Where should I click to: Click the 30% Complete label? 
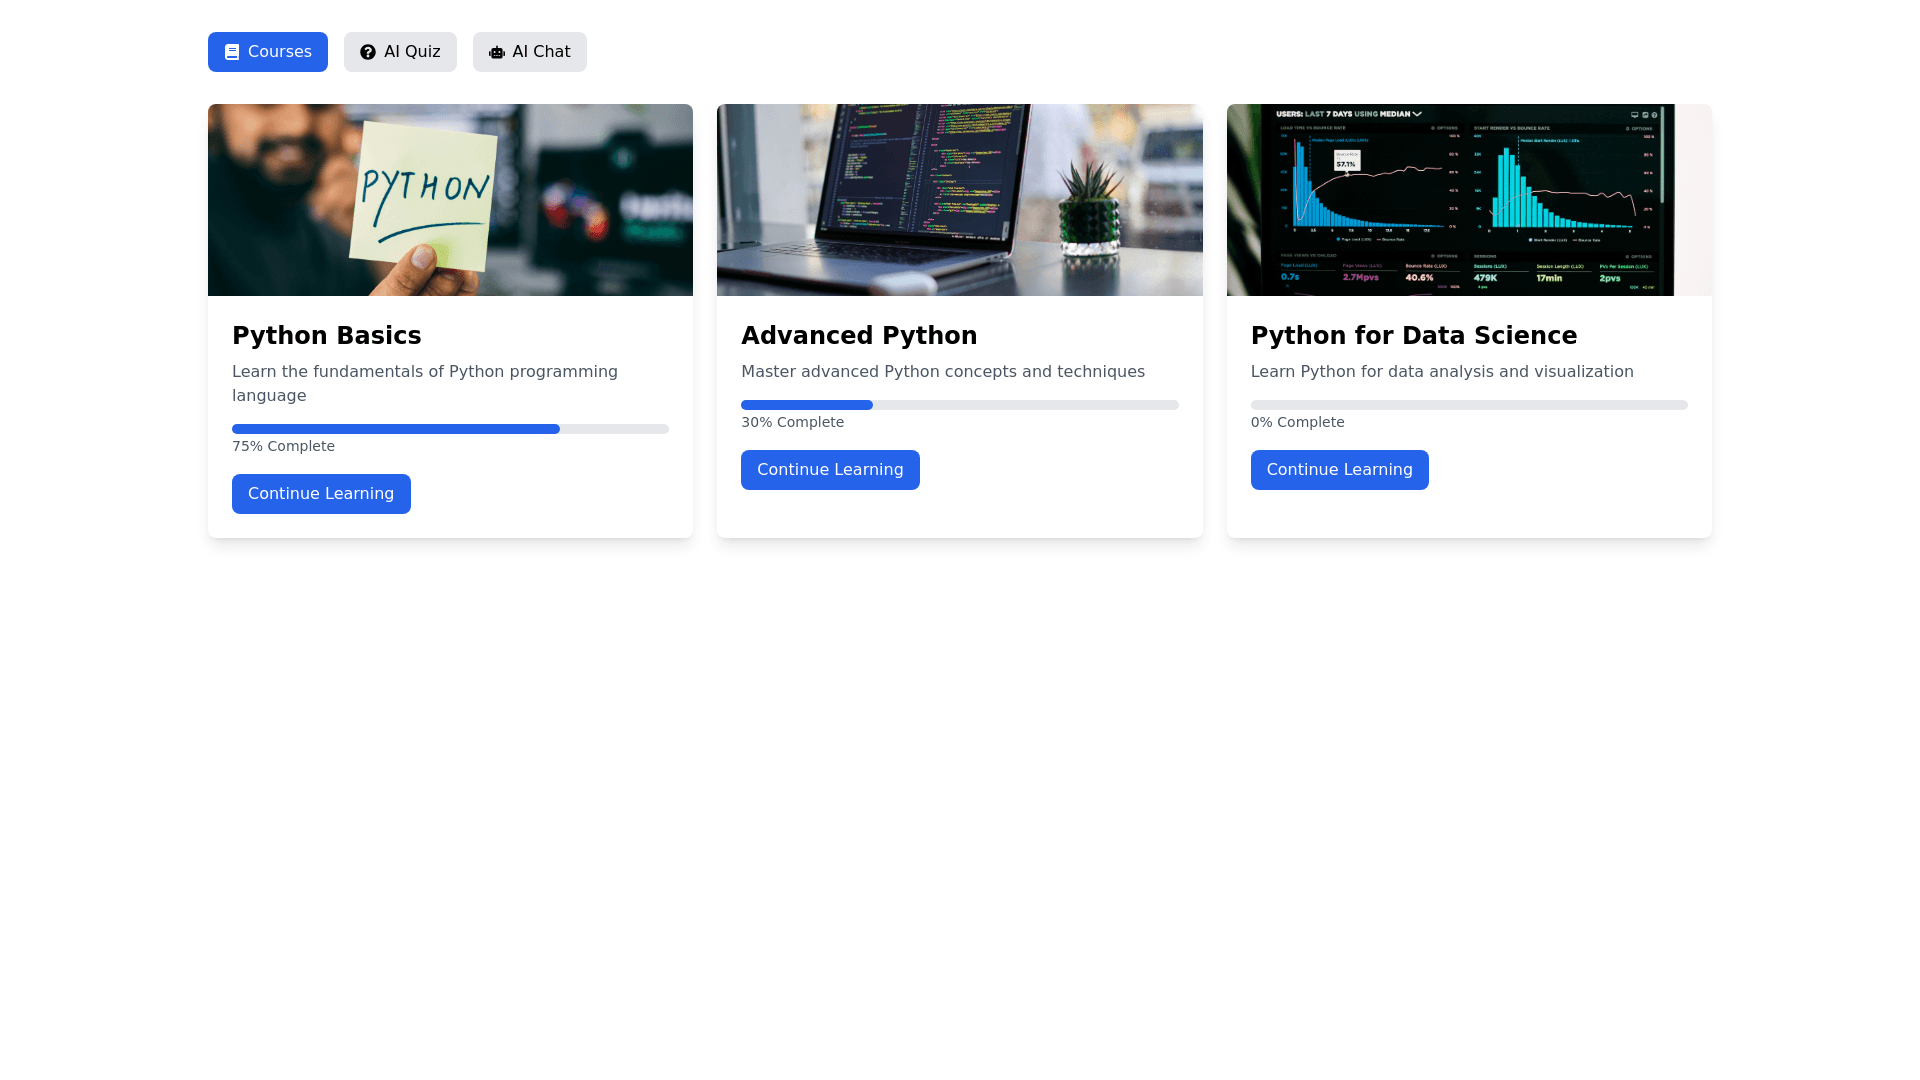[792, 422]
